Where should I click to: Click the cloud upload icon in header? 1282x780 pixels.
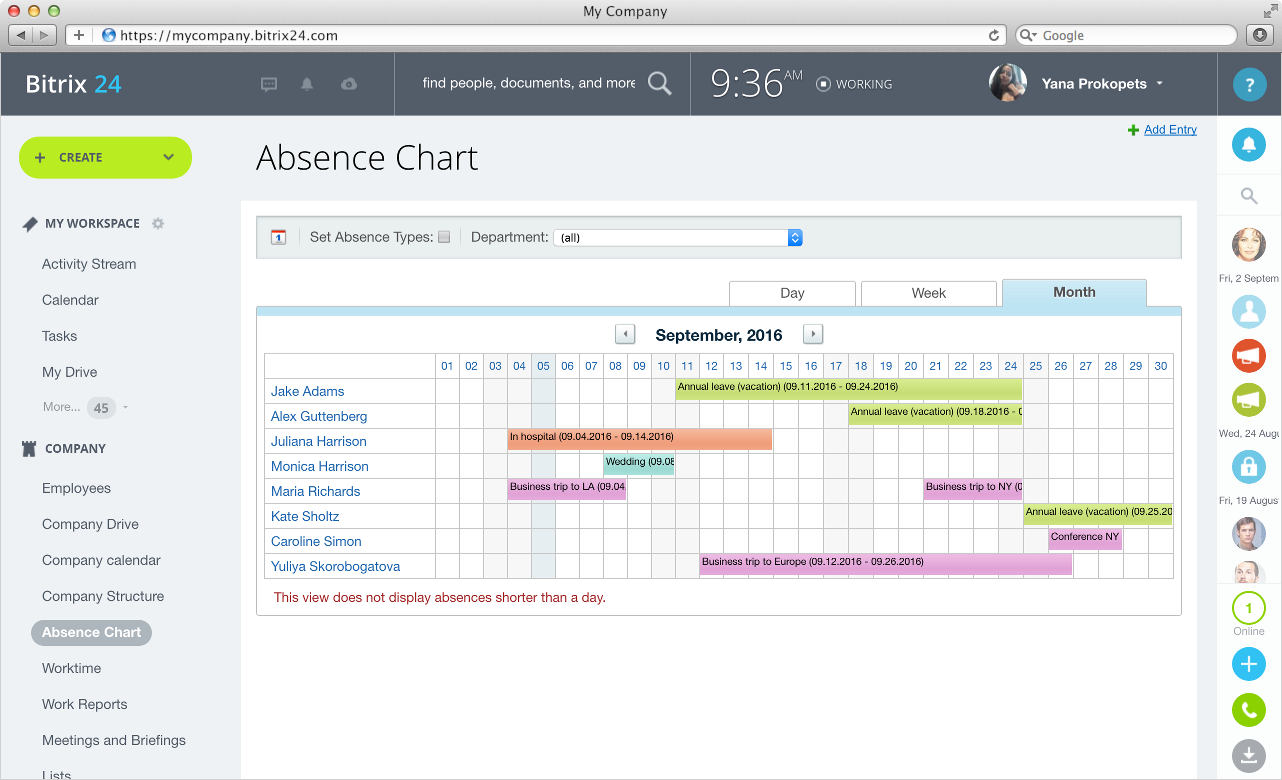[348, 84]
